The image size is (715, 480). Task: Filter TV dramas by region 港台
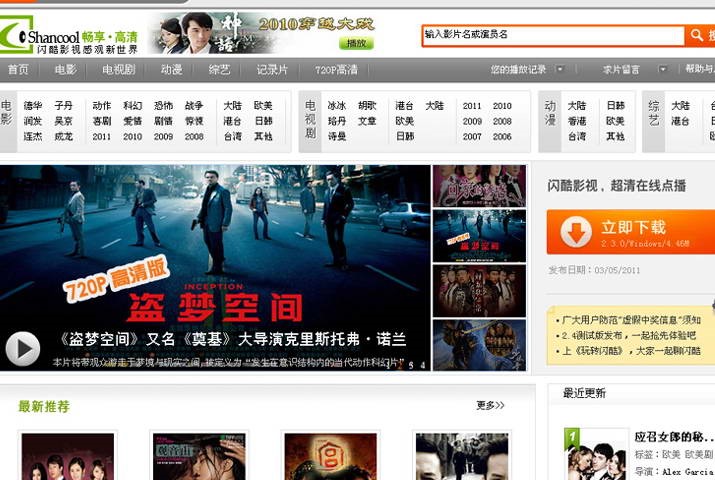(404, 106)
